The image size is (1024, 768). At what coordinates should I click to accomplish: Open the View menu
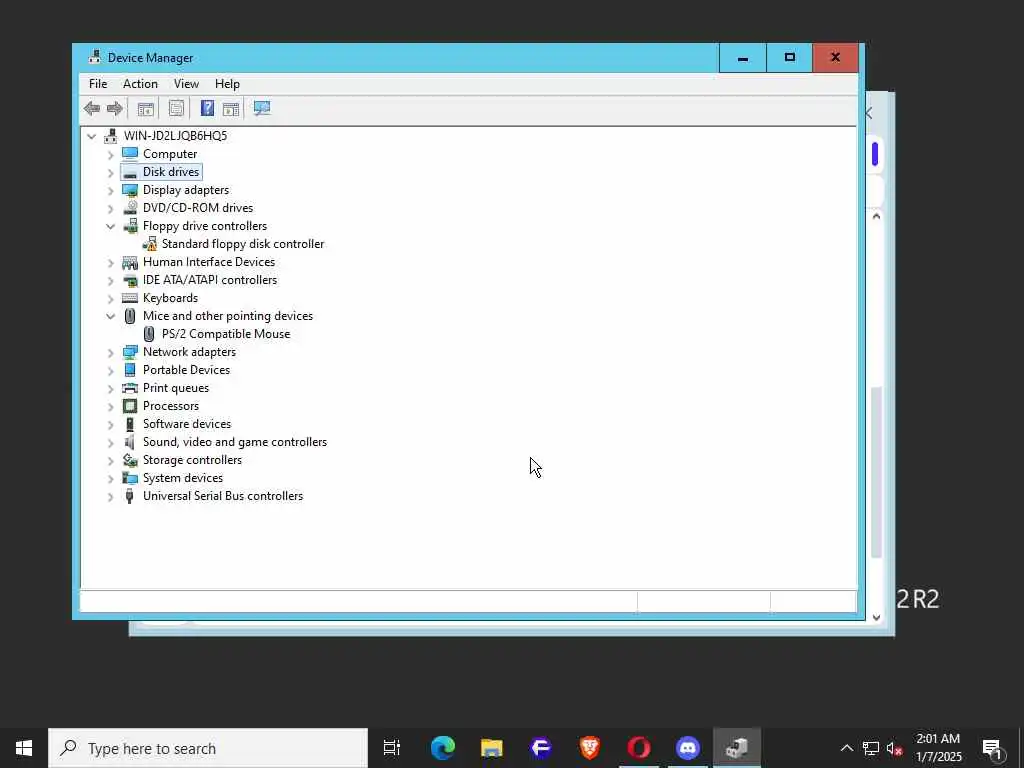coord(186,84)
